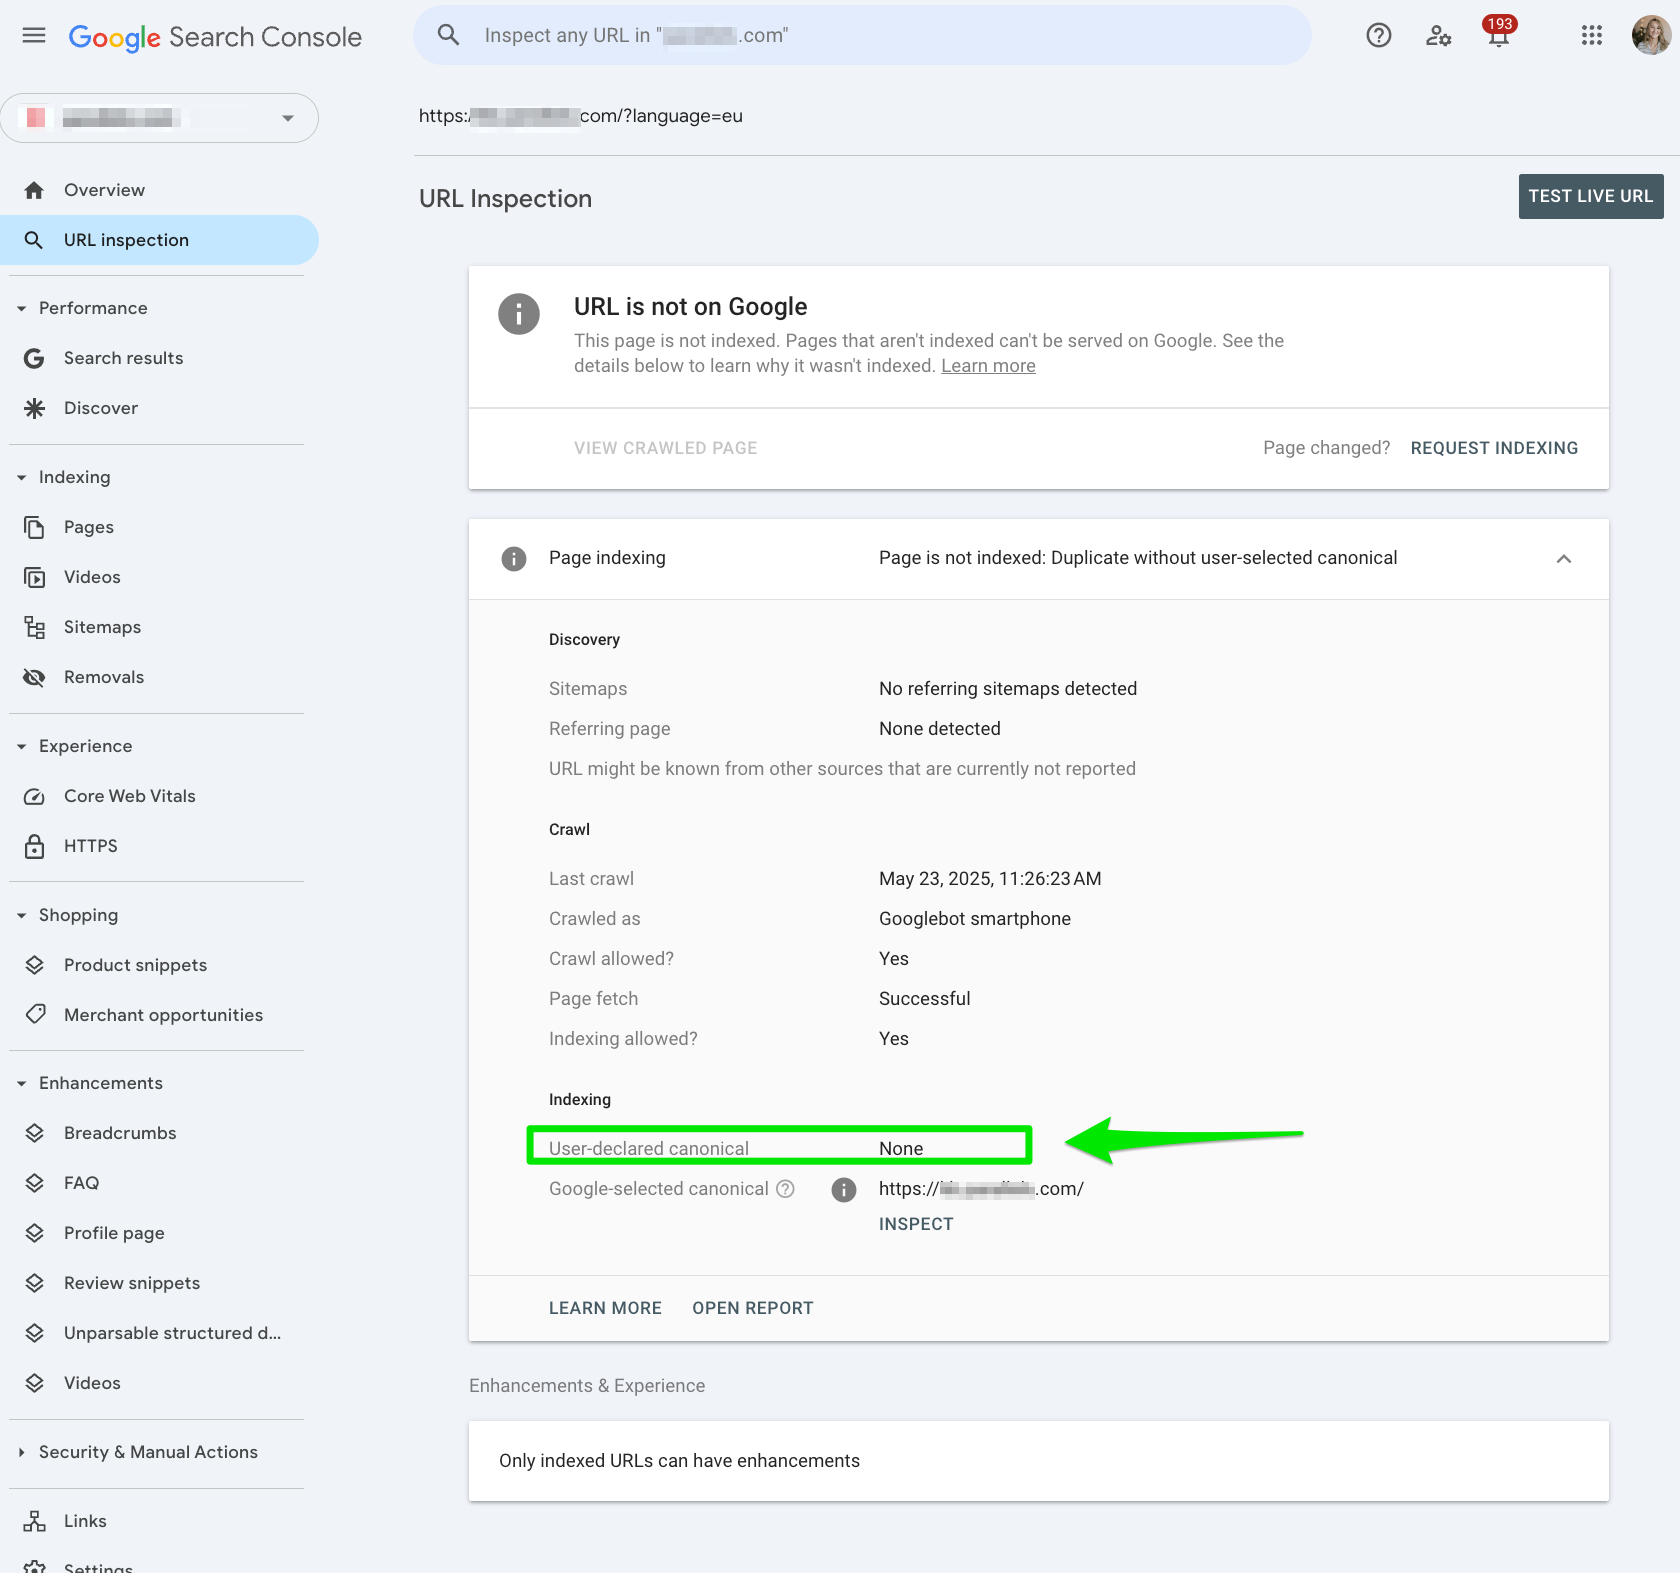
Task: Collapse the Page indexing details chevron
Action: click(1564, 559)
